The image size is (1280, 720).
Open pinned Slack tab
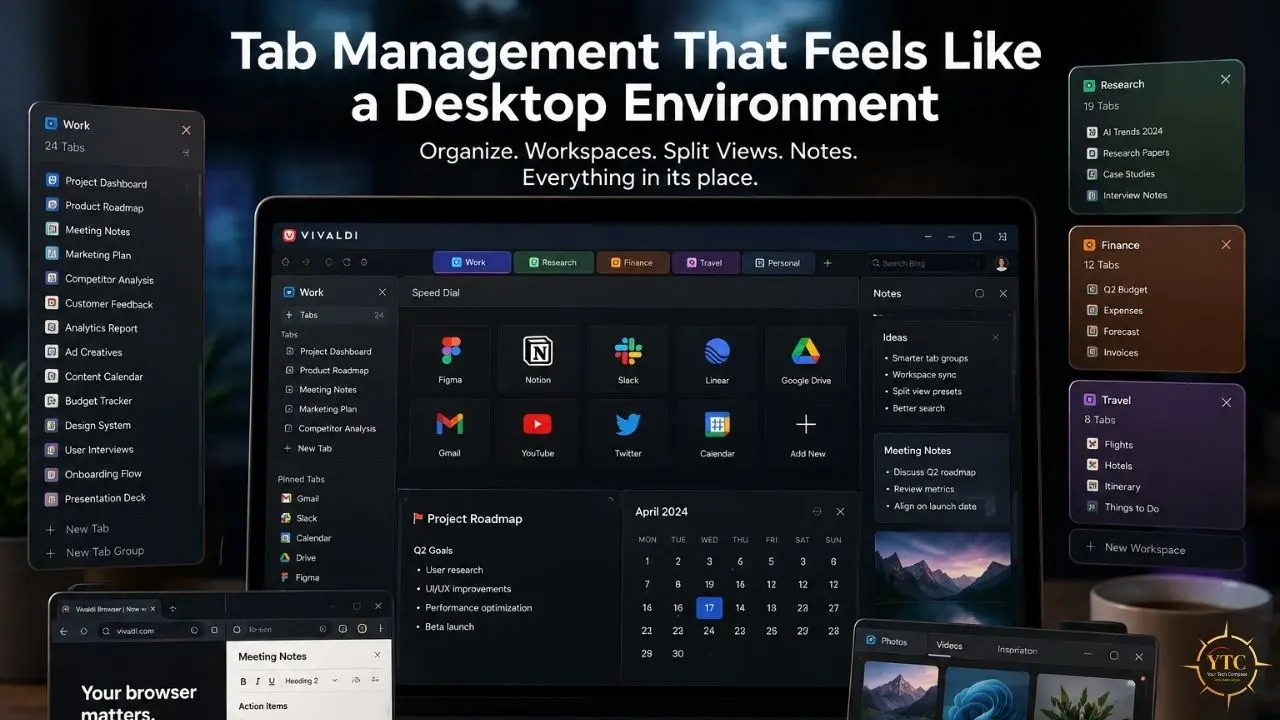(x=299, y=518)
